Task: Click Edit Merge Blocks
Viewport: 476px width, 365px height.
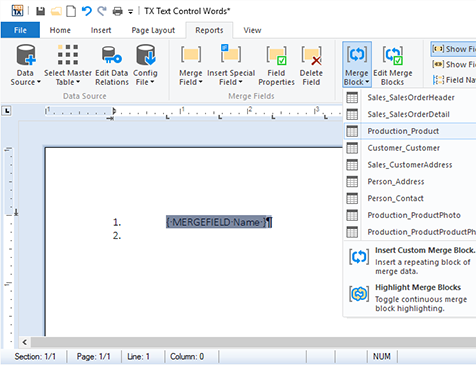Action: tap(393, 65)
